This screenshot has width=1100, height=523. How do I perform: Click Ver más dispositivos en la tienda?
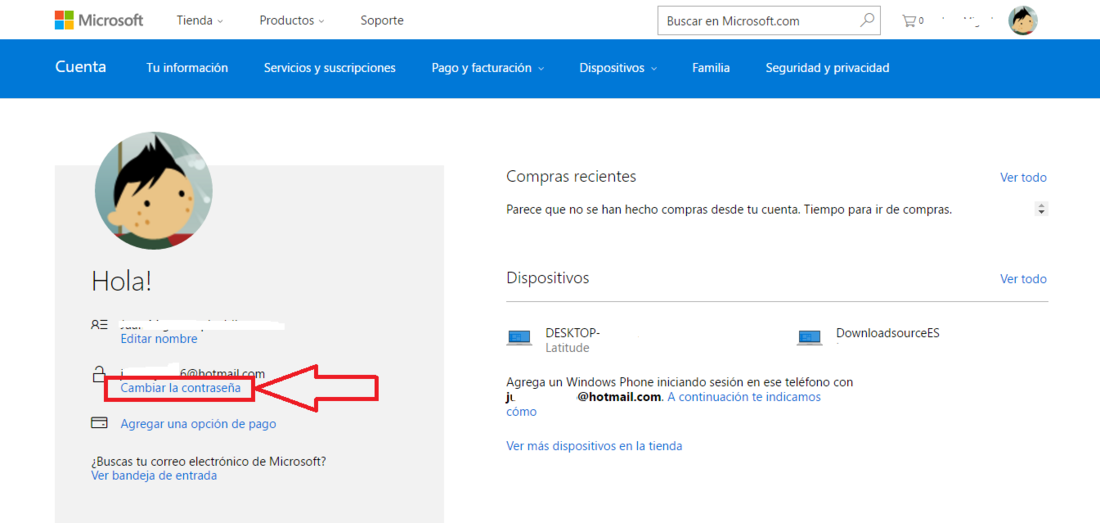594,445
